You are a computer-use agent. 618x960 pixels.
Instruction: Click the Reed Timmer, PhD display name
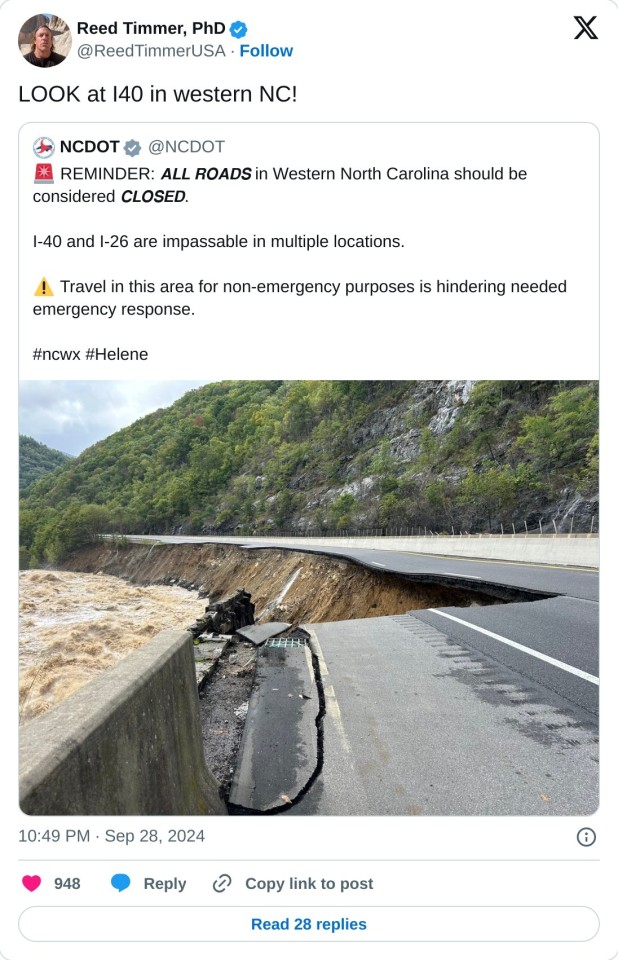click(x=151, y=28)
